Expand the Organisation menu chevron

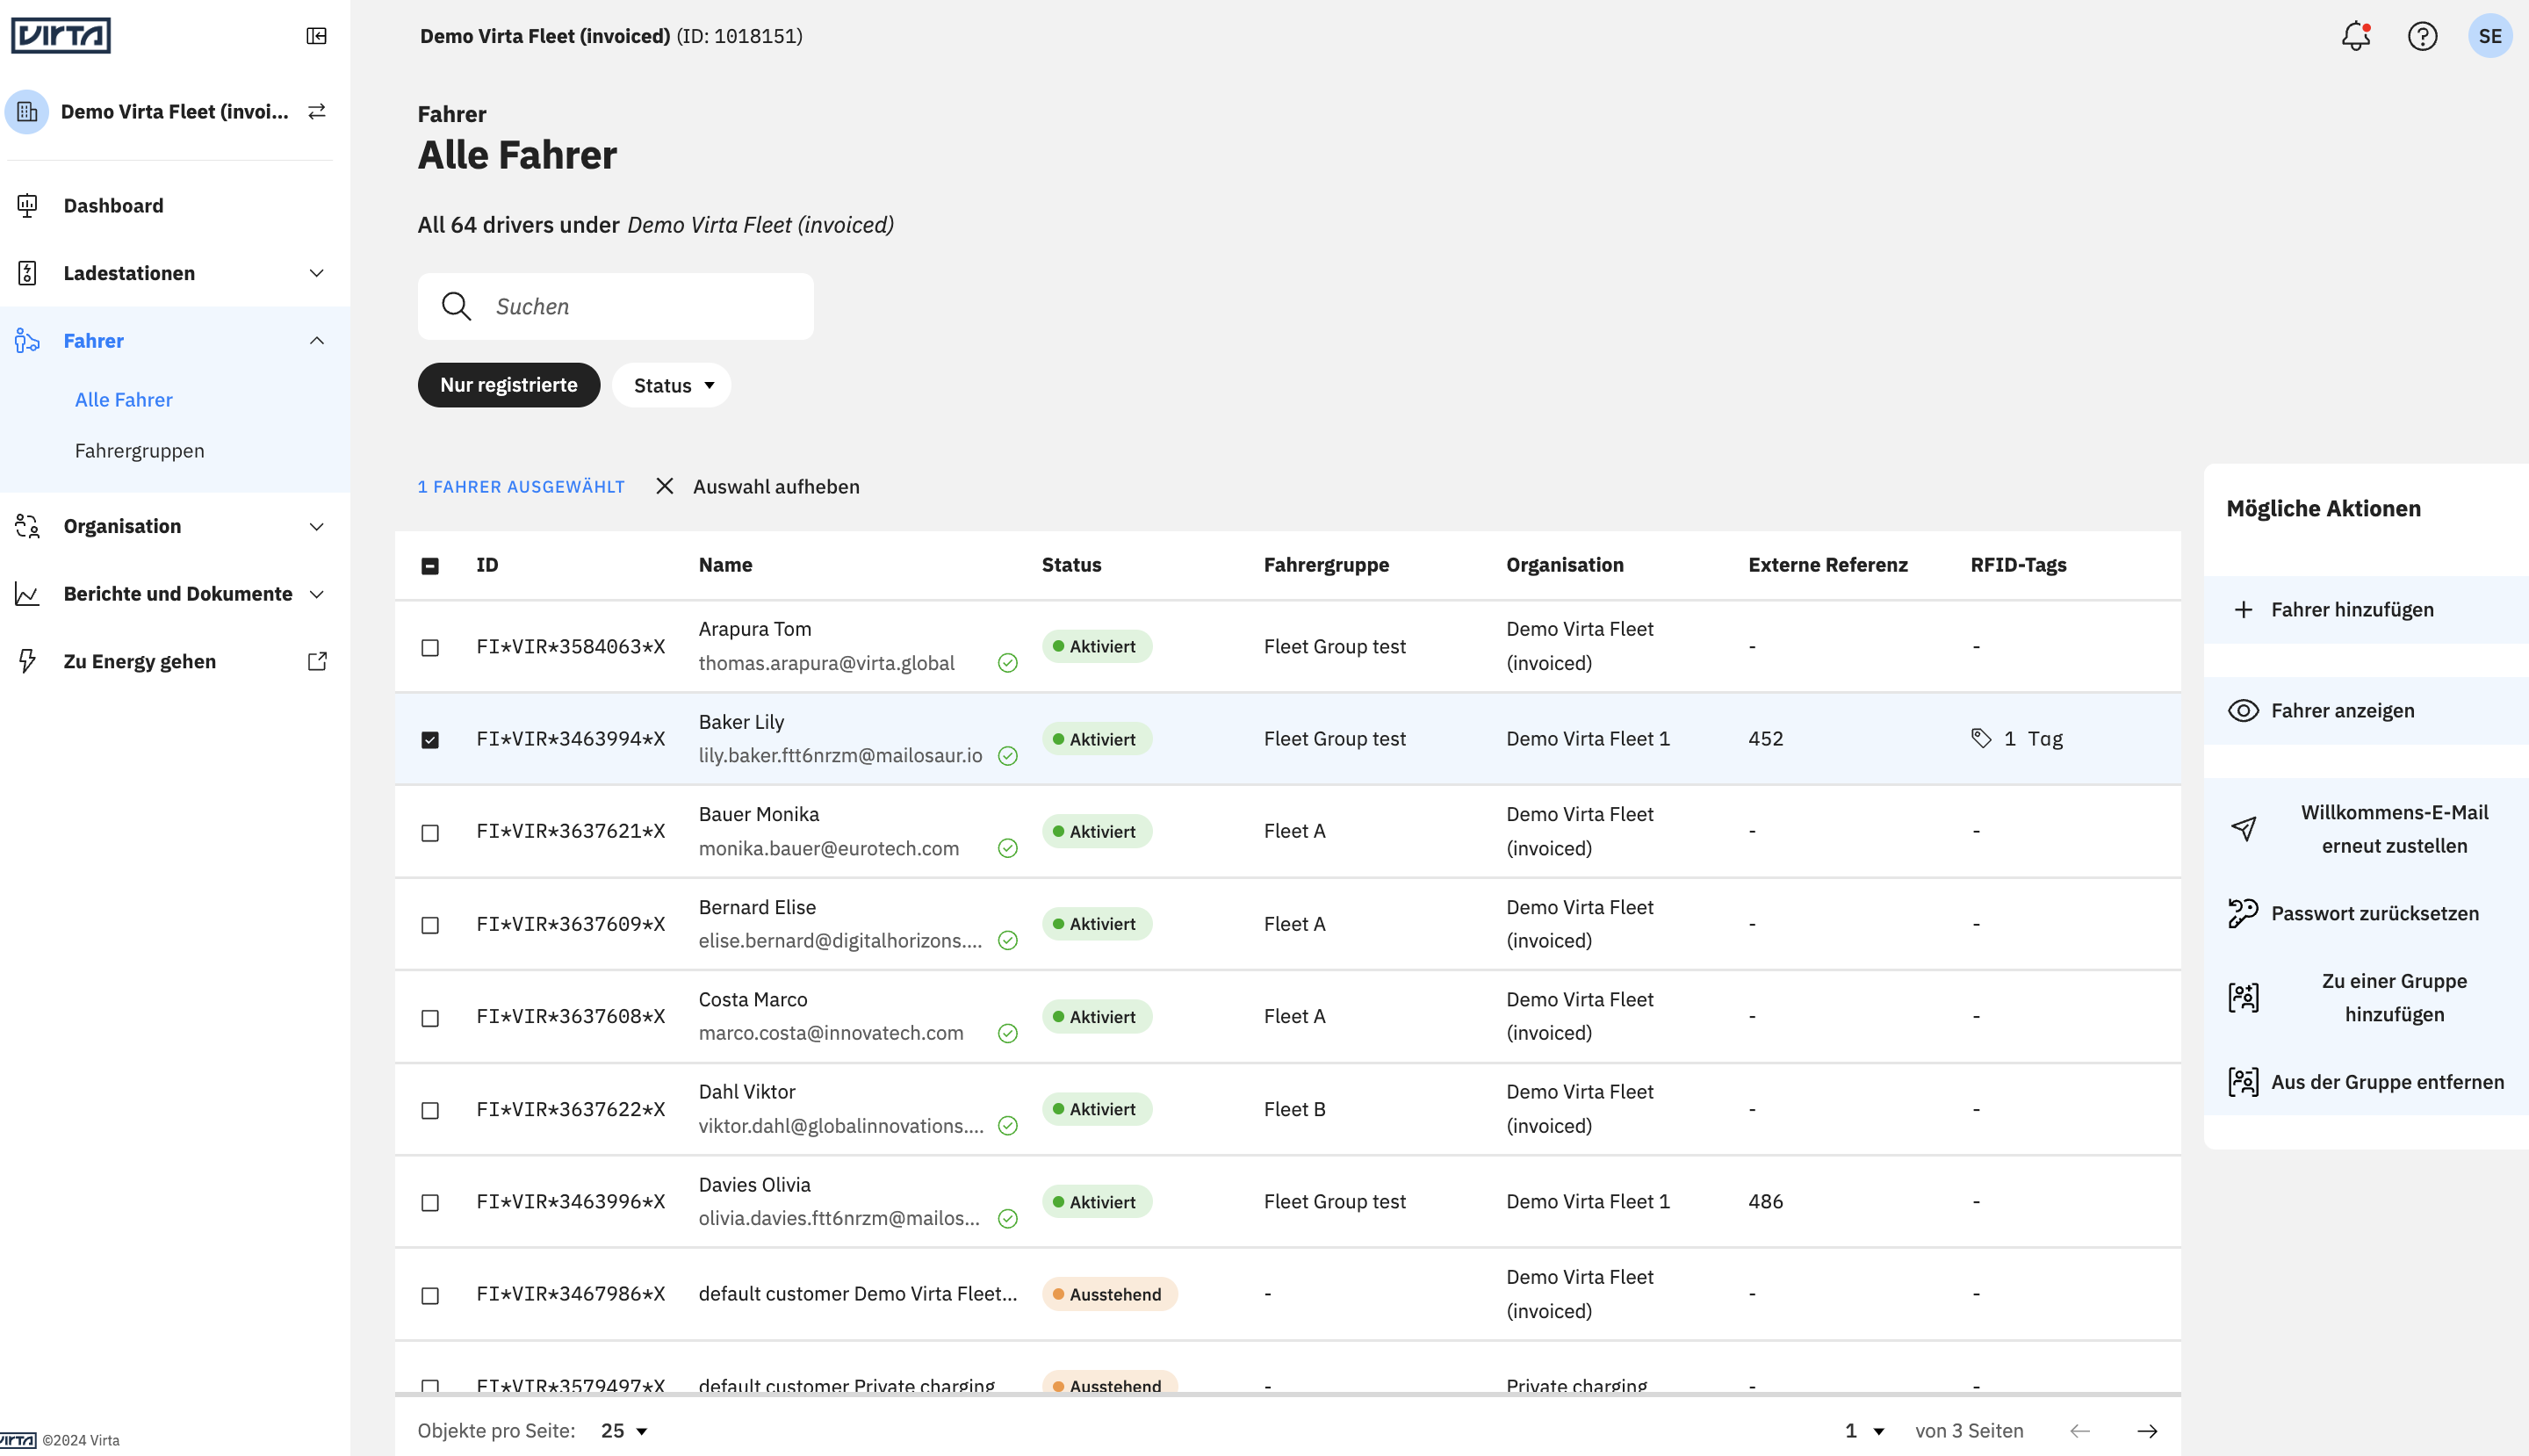(x=316, y=526)
